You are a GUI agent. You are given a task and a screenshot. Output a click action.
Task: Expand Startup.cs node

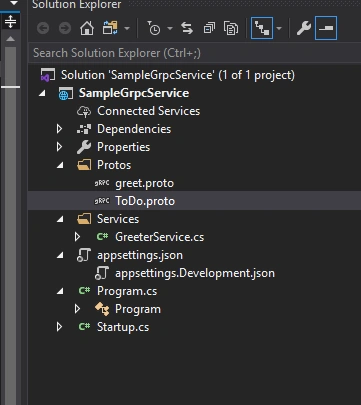click(x=59, y=327)
